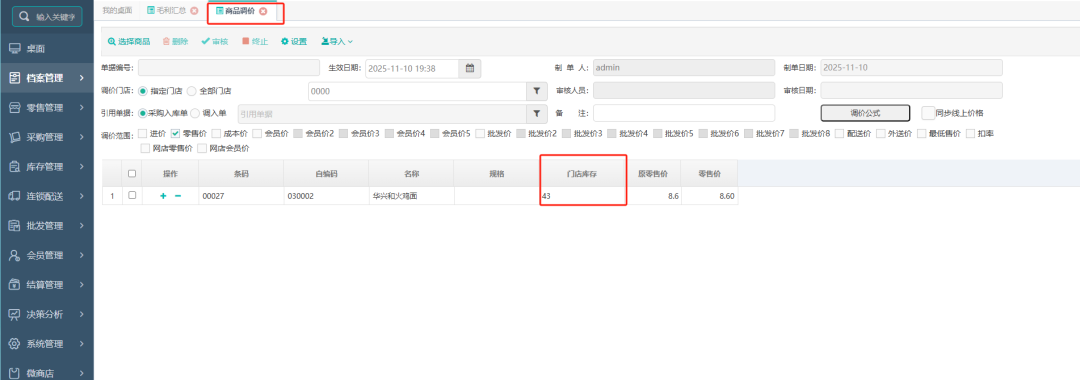Click the 调价公式 button
The height and width of the screenshot is (380, 1080).
click(865, 113)
